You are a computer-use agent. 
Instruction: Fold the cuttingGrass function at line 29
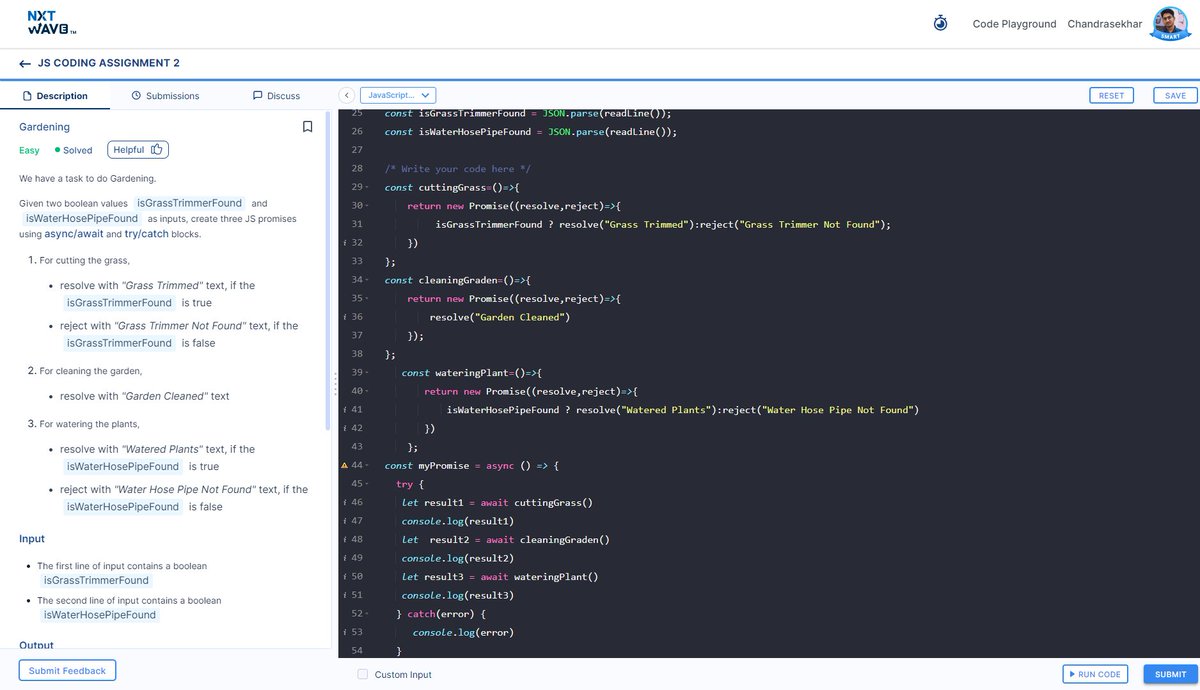point(369,187)
